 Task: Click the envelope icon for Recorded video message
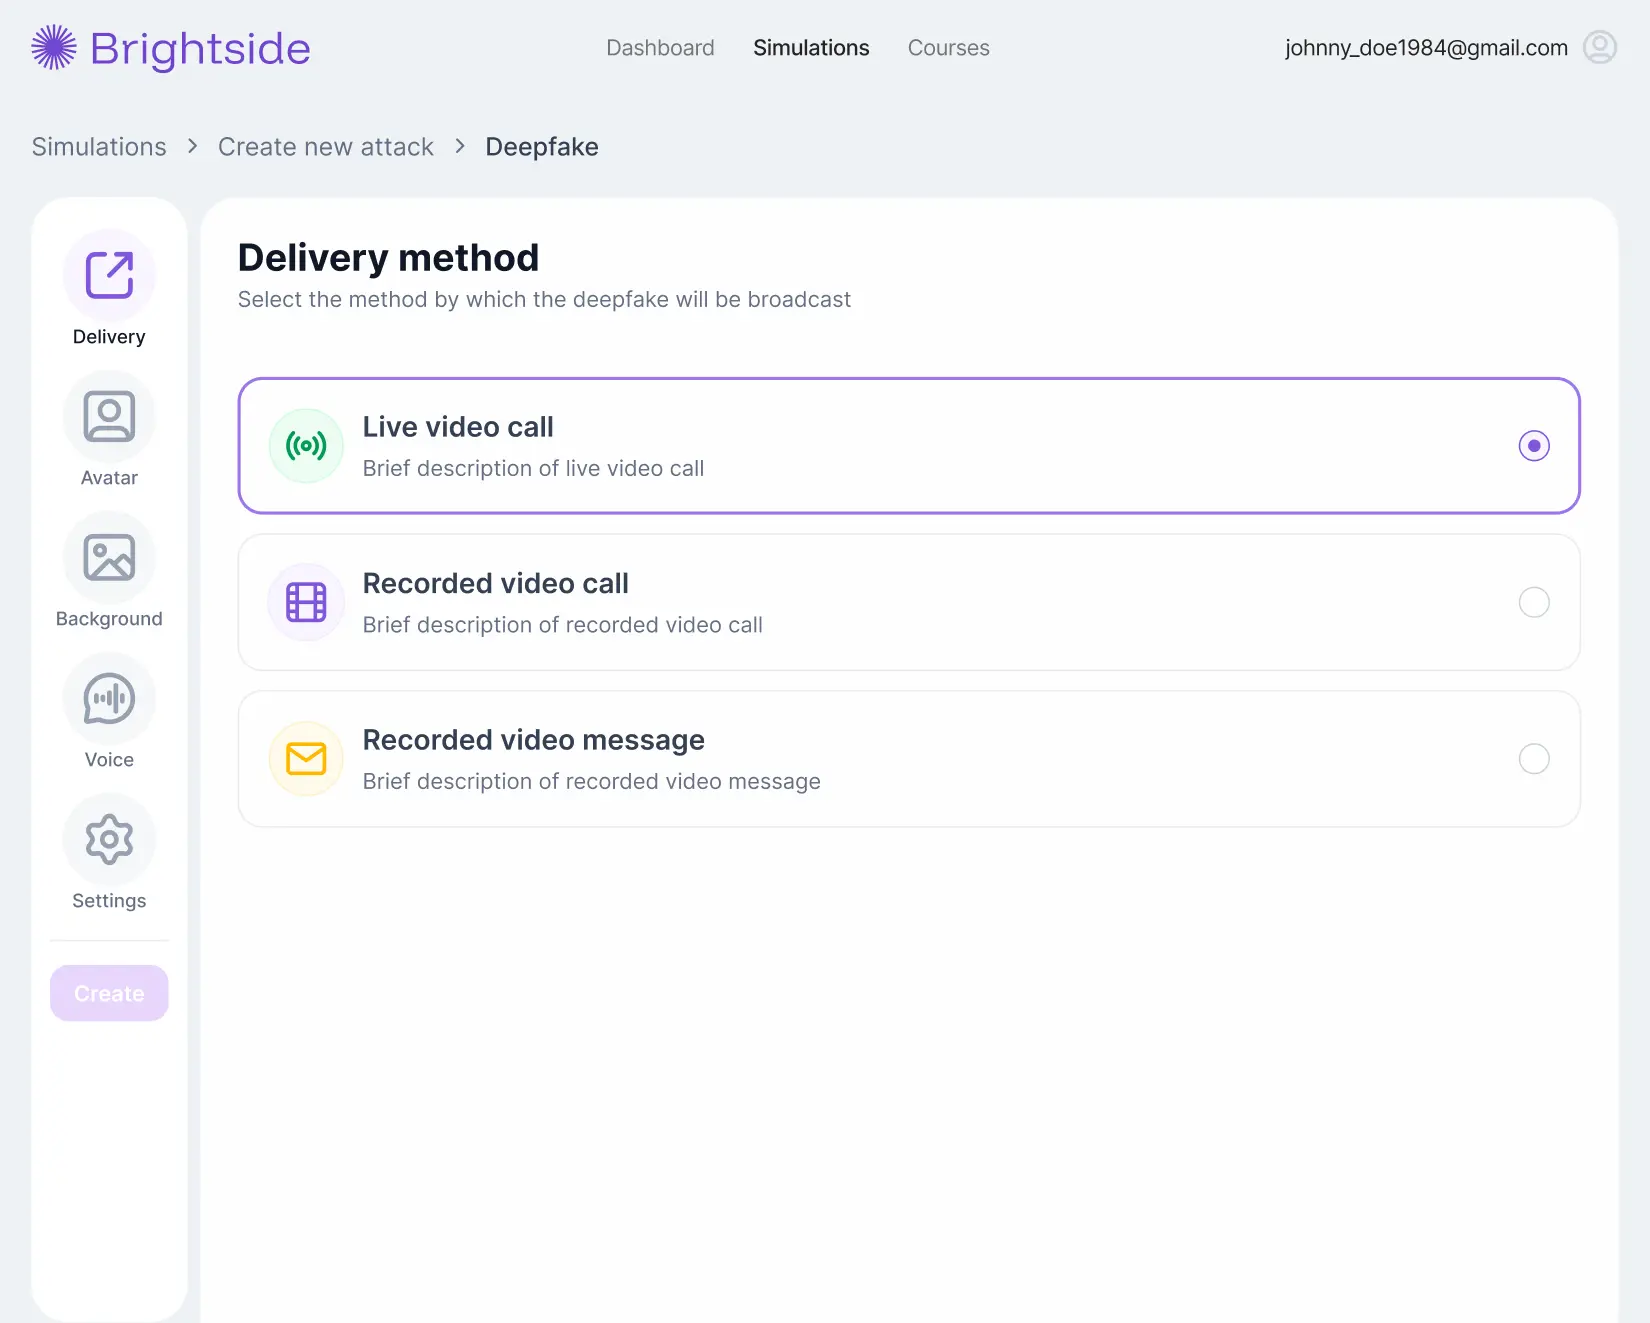tap(305, 758)
